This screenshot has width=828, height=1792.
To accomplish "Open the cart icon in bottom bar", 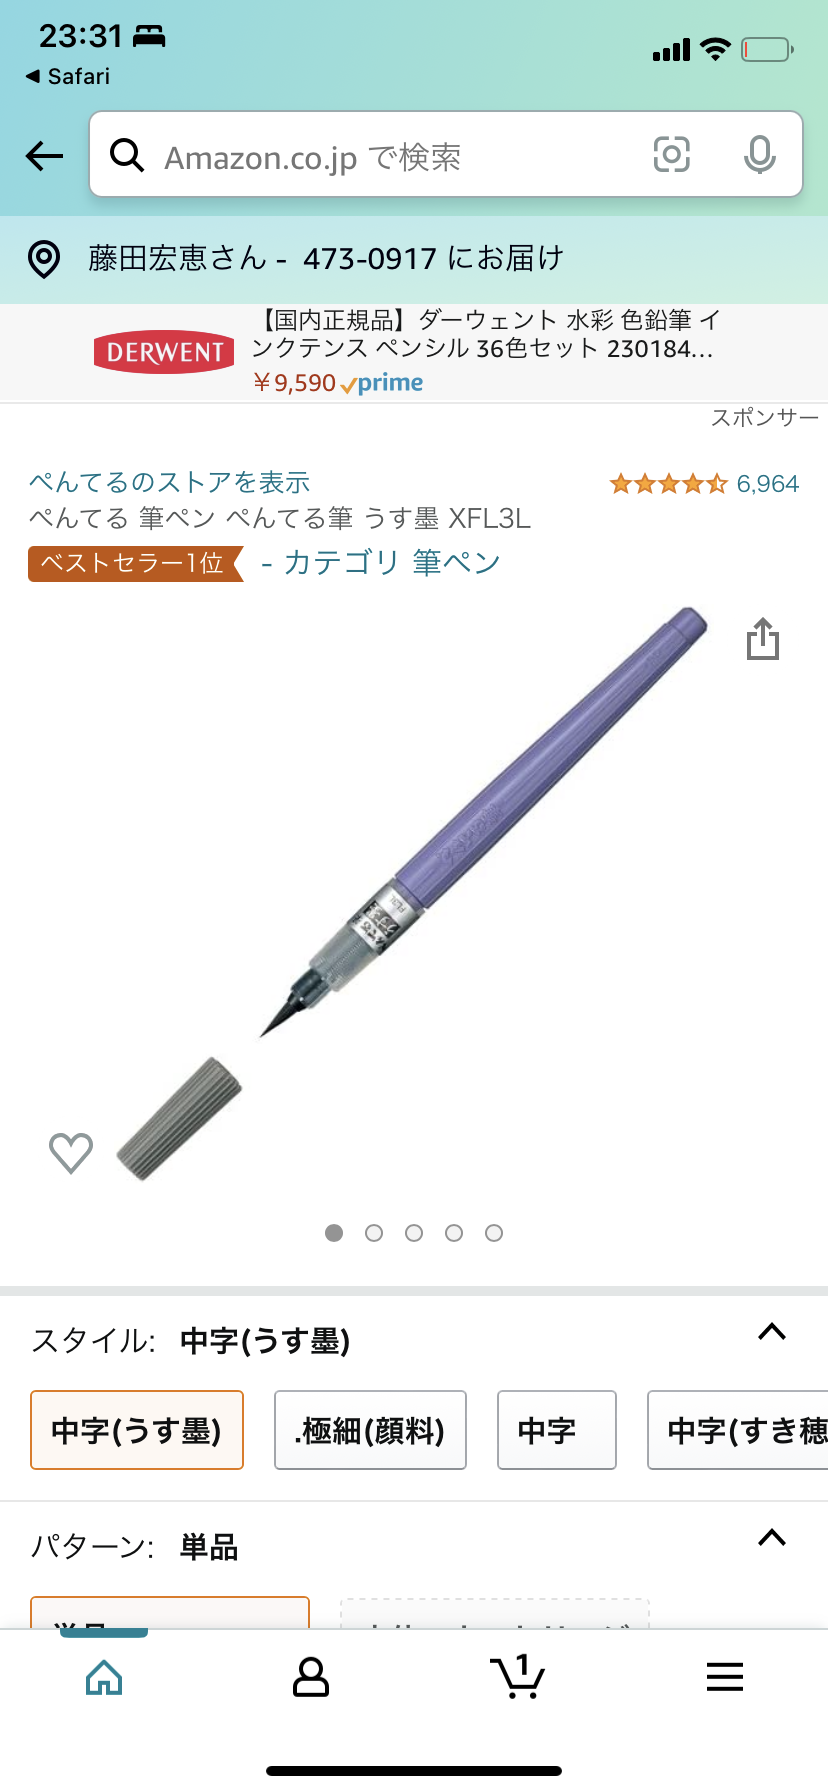I will [x=517, y=1677].
